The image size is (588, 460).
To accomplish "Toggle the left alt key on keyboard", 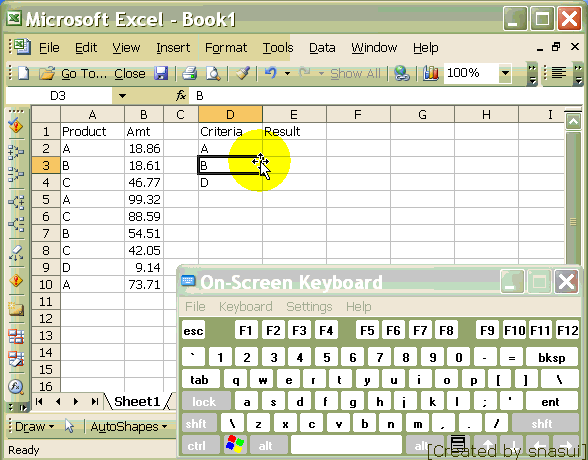I will coord(268,445).
